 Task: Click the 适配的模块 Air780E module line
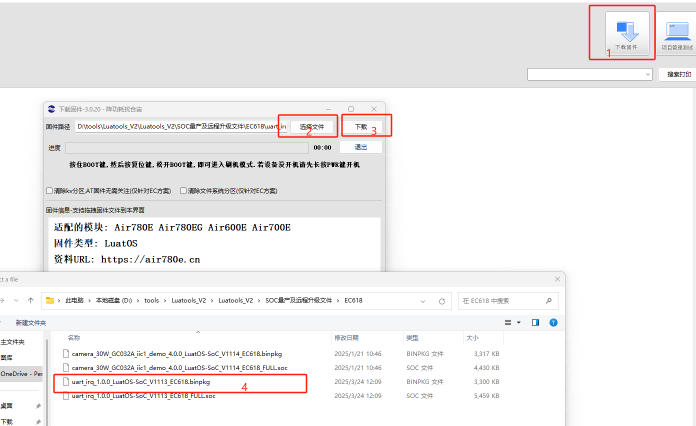click(x=172, y=228)
